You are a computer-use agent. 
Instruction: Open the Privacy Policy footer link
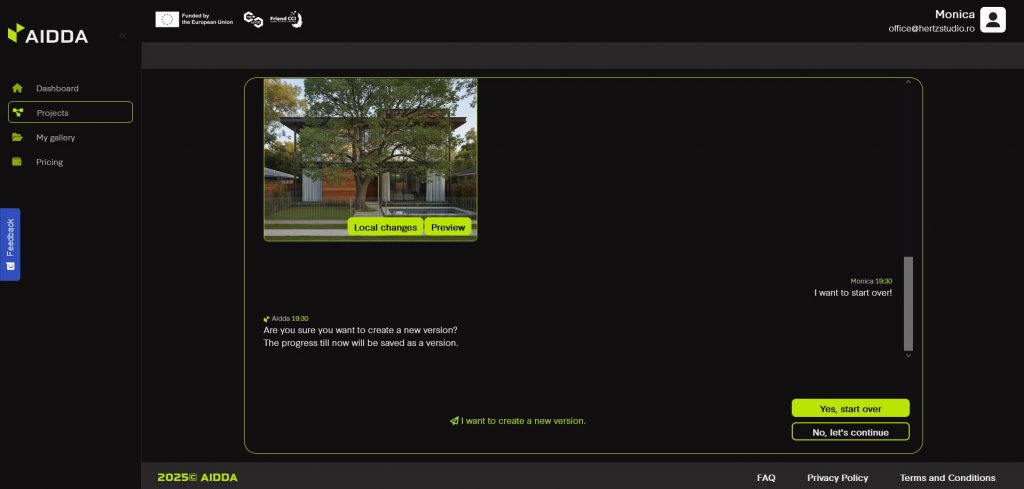pyautogui.click(x=837, y=478)
